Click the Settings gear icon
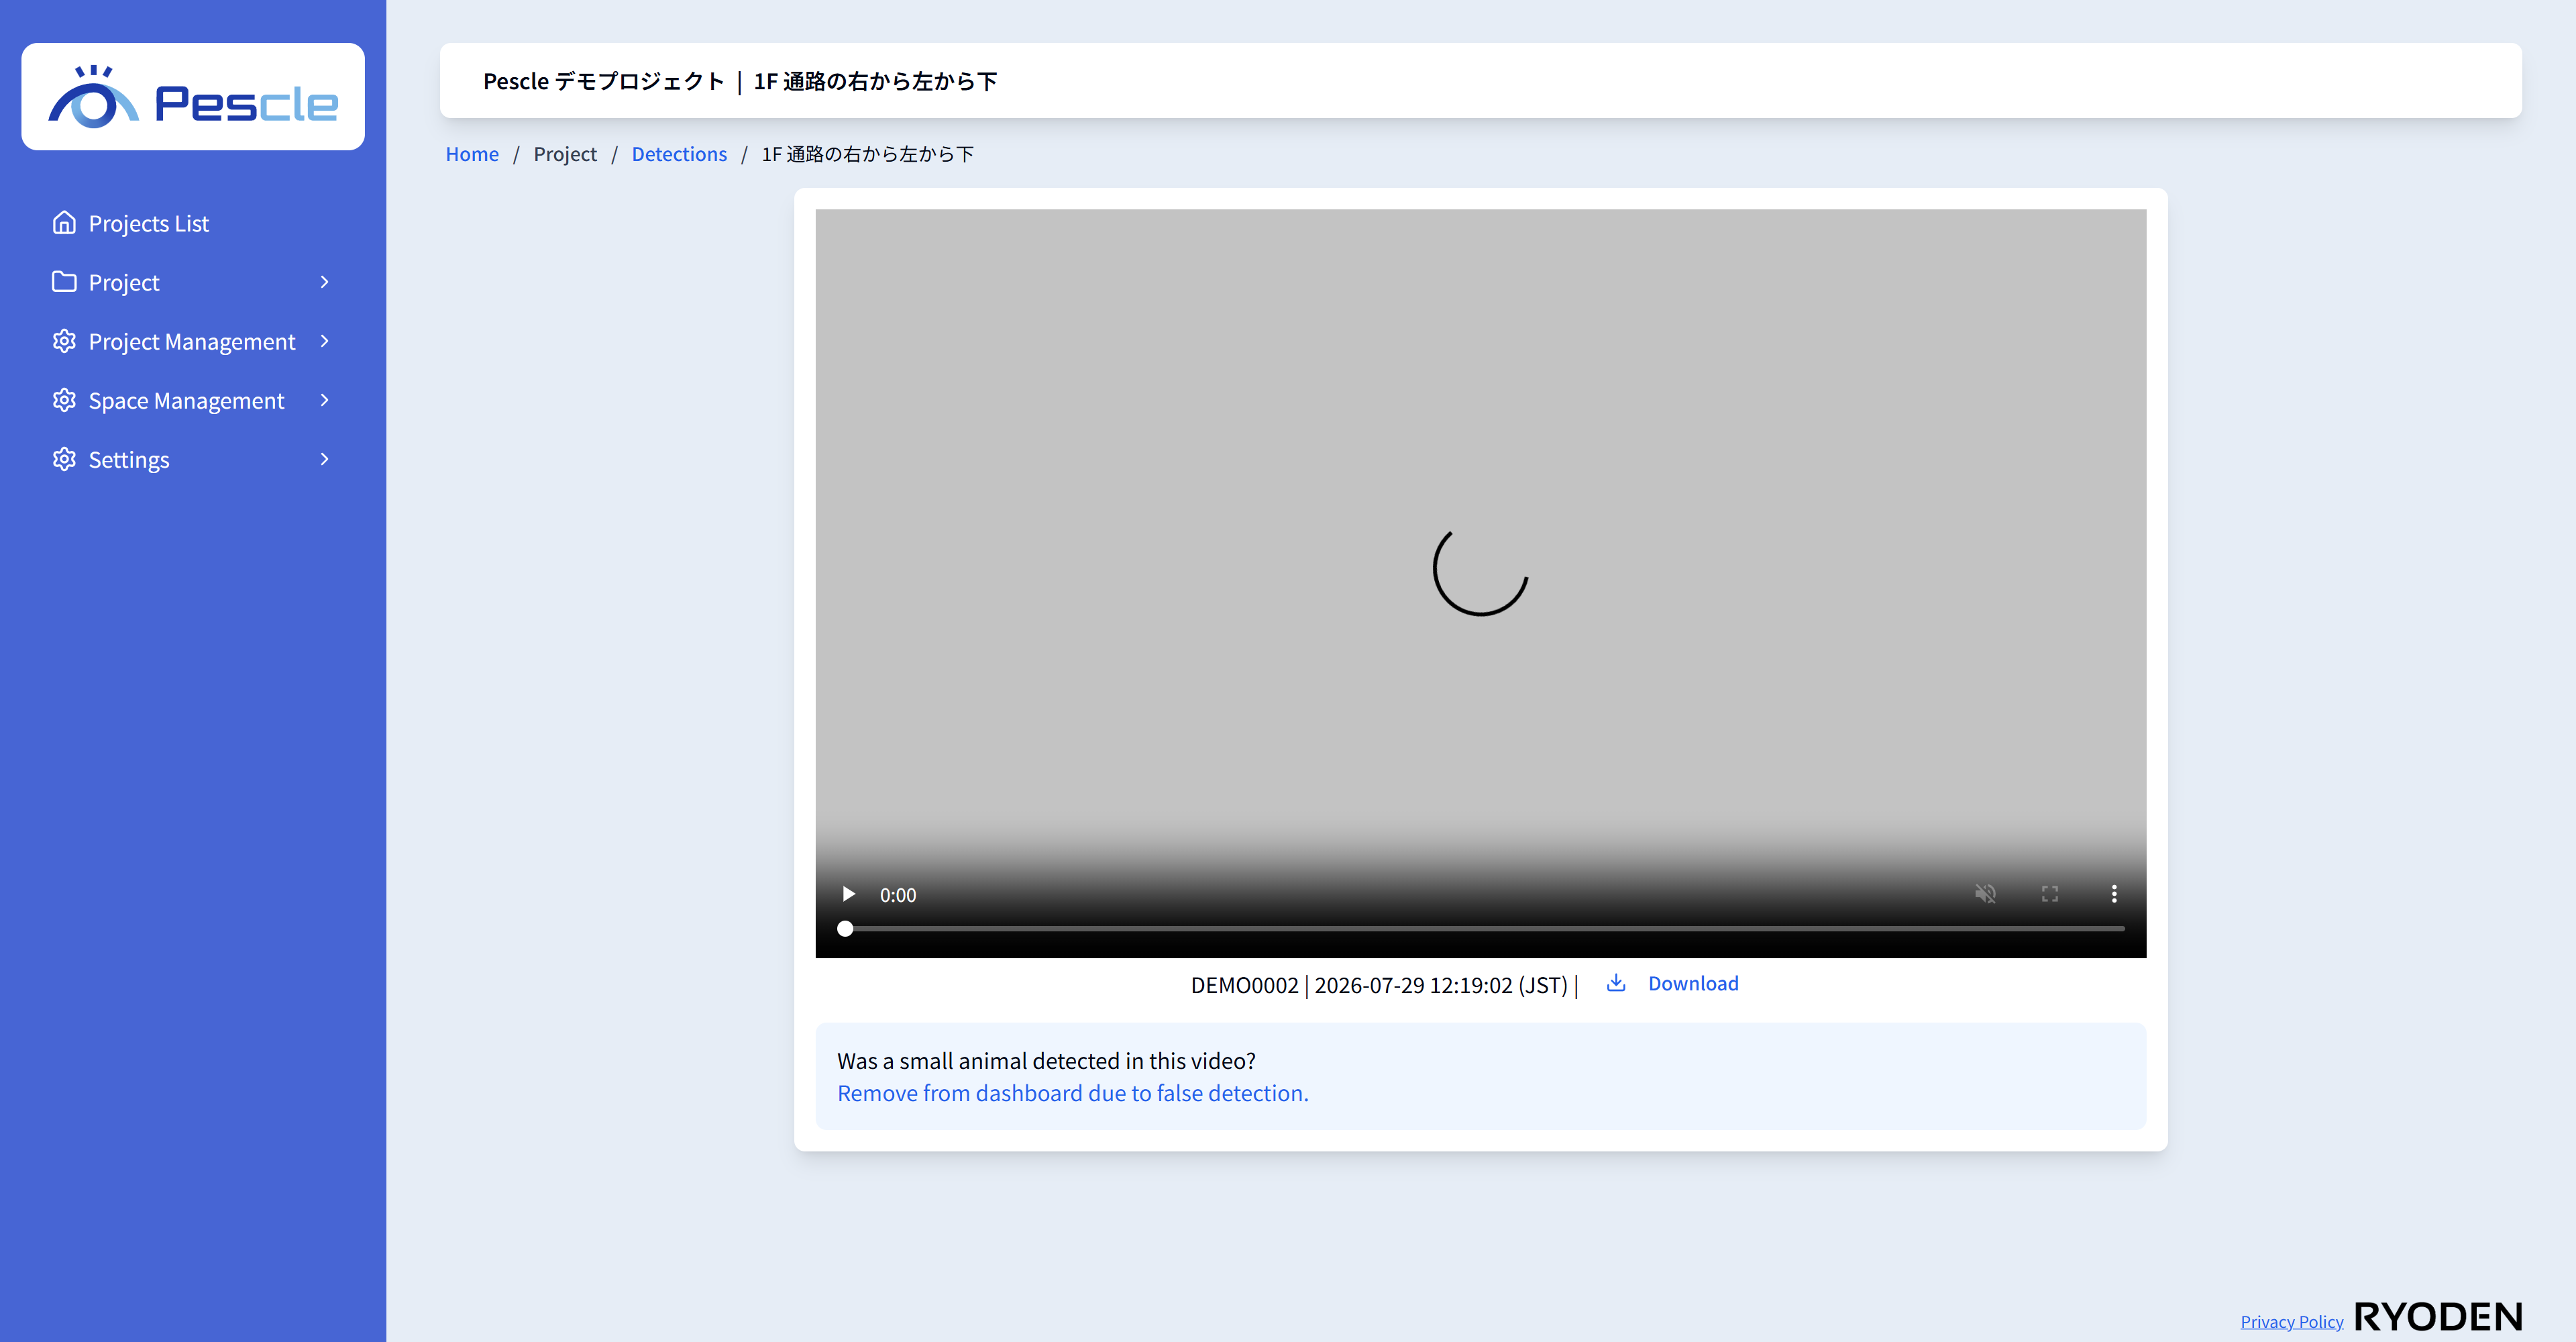Viewport: 2576px width, 1342px height. pyautogui.click(x=64, y=459)
